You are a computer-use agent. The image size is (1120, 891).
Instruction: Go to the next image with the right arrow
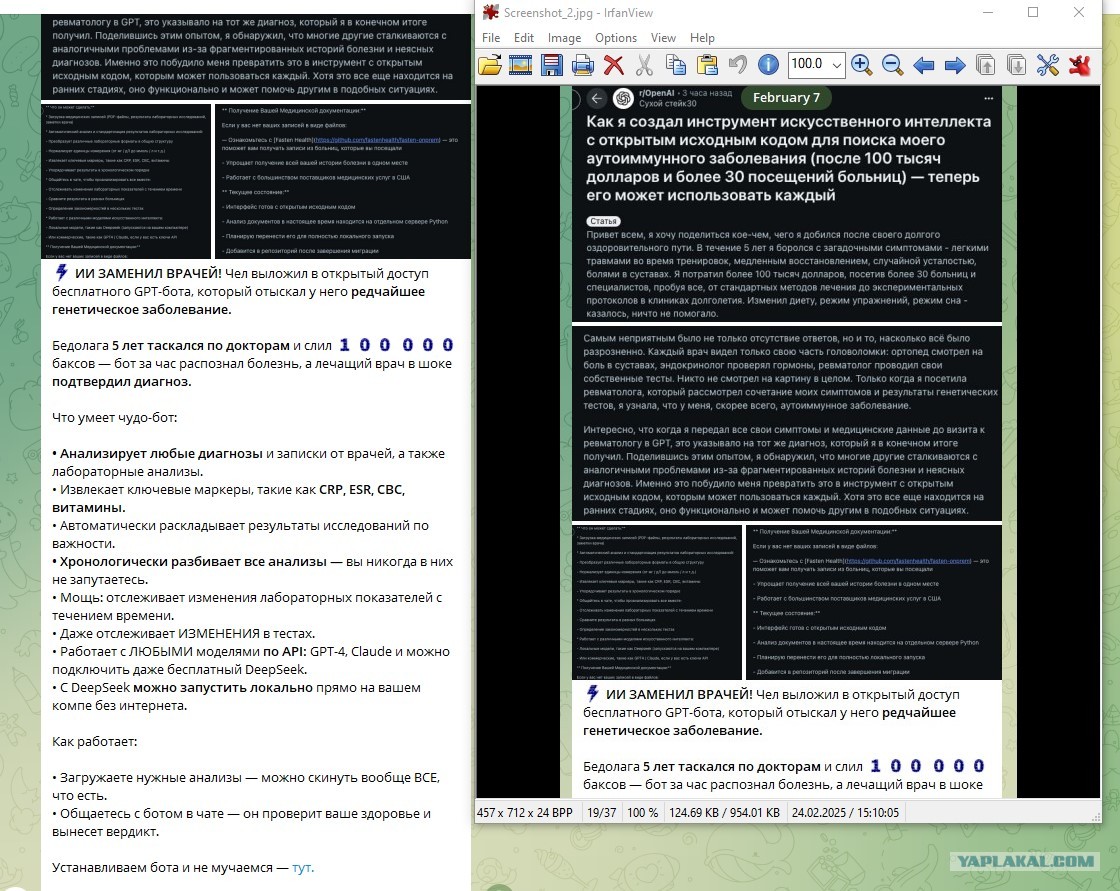pos(954,66)
